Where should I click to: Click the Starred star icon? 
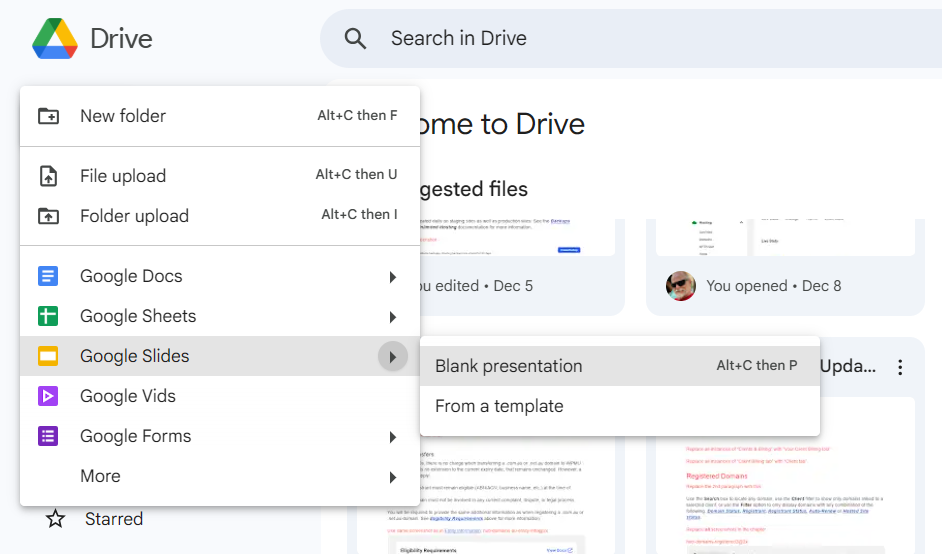click(55, 519)
